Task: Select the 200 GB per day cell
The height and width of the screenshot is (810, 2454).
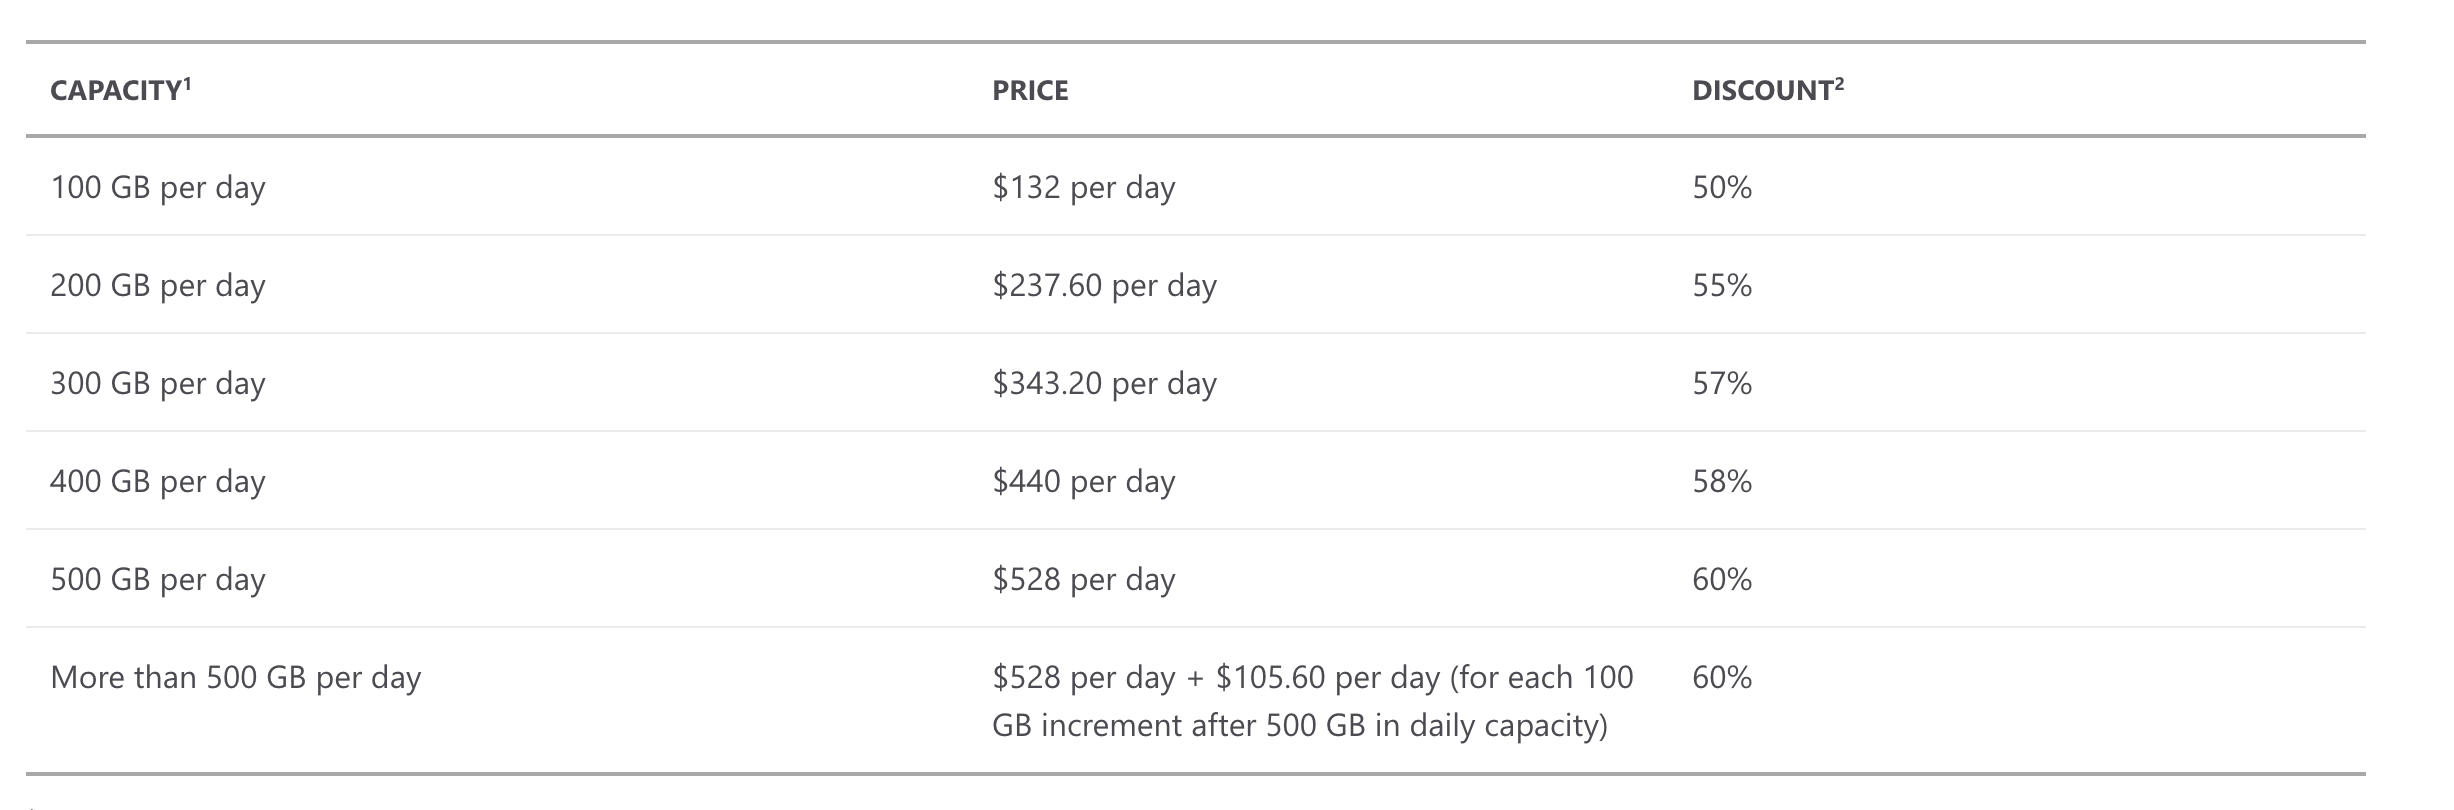Action: (x=158, y=286)
